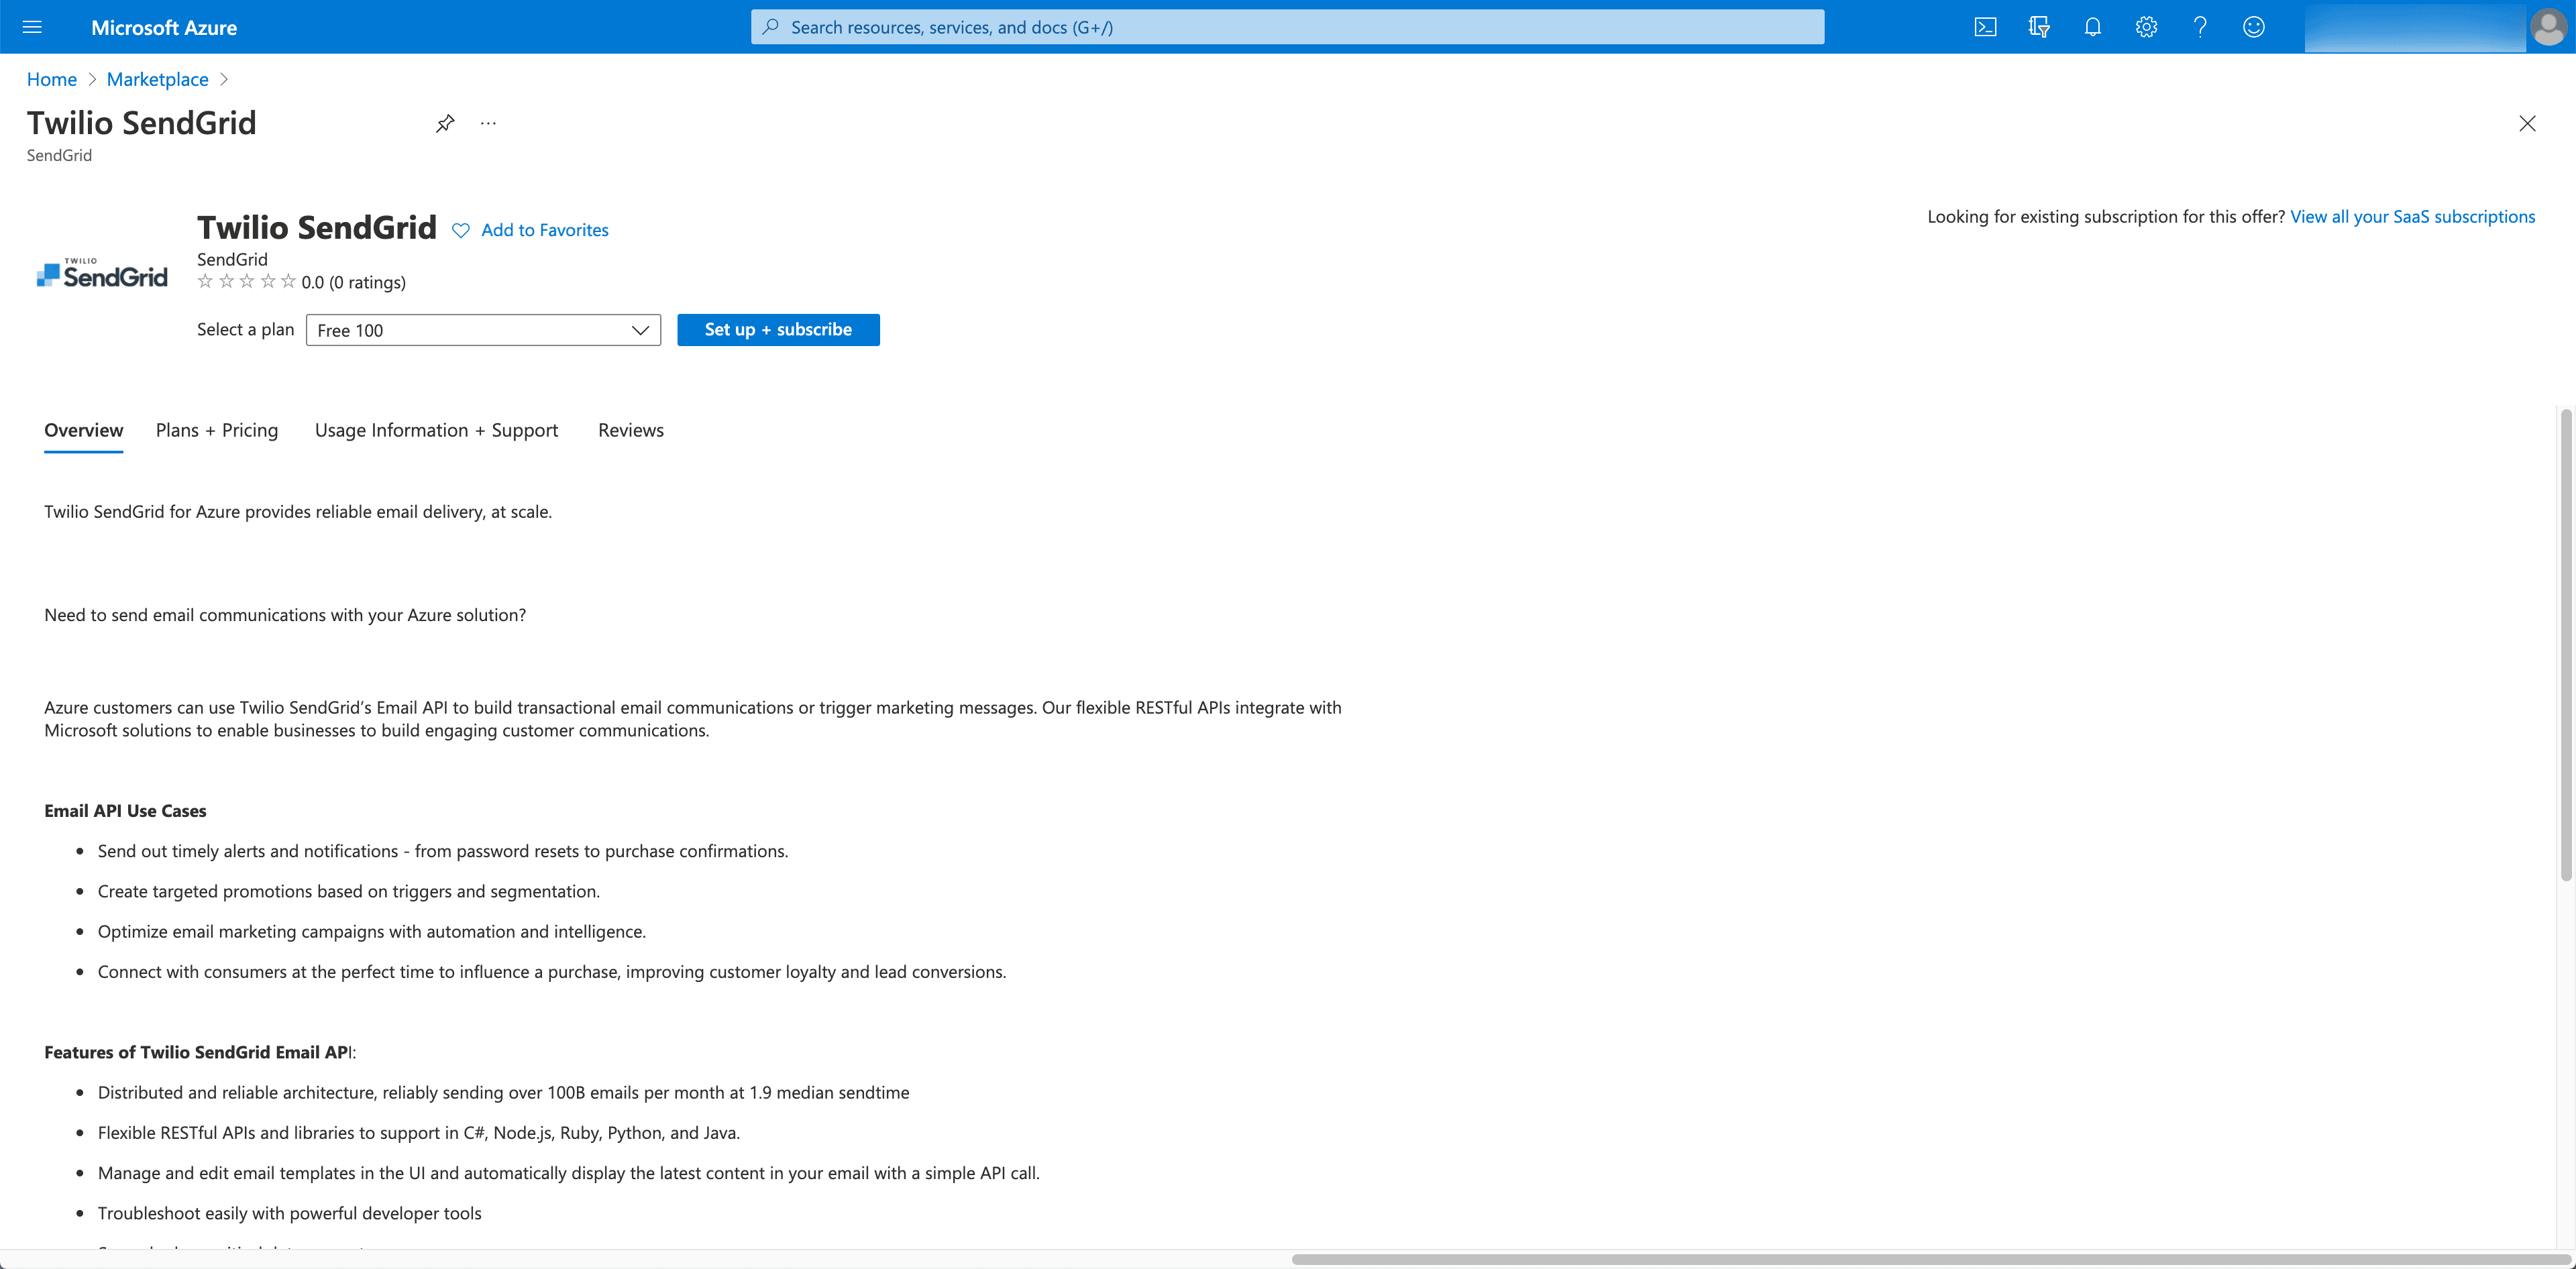Open Azure Cloud Shell terminal
The width and height of the screenshot is (2576, 1269).
1986,26
